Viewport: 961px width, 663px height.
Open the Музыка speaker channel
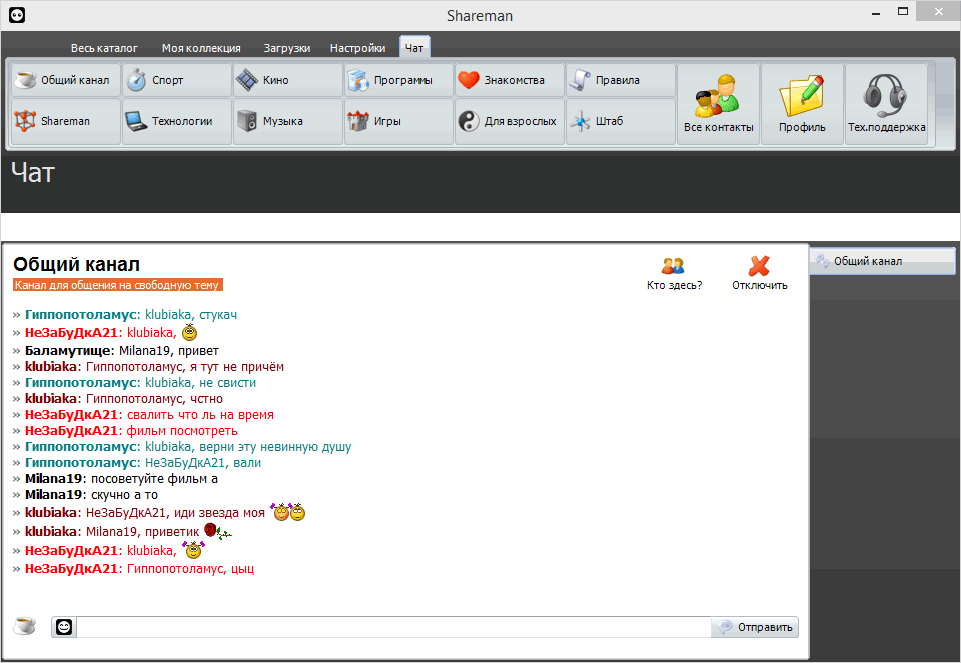click(287, 121)
